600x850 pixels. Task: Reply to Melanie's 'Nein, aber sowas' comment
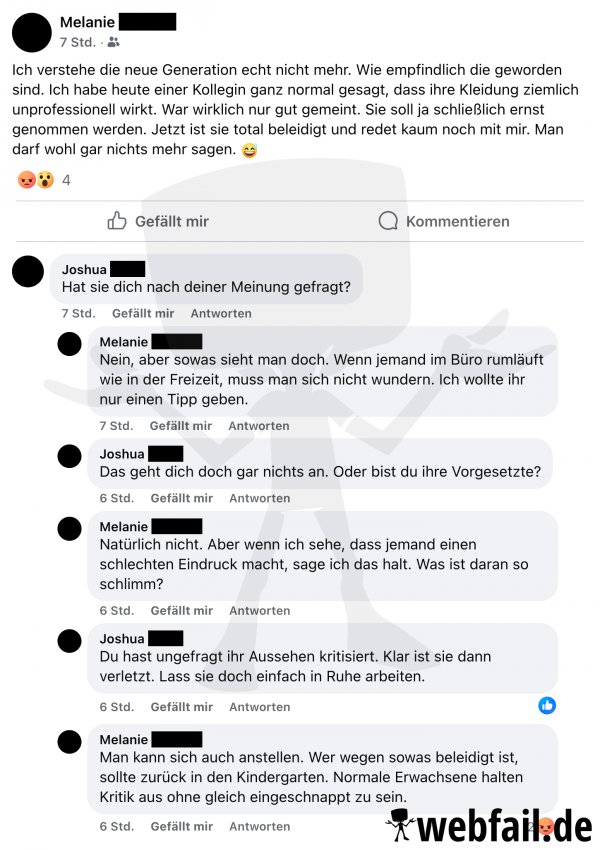click(259, 426)
